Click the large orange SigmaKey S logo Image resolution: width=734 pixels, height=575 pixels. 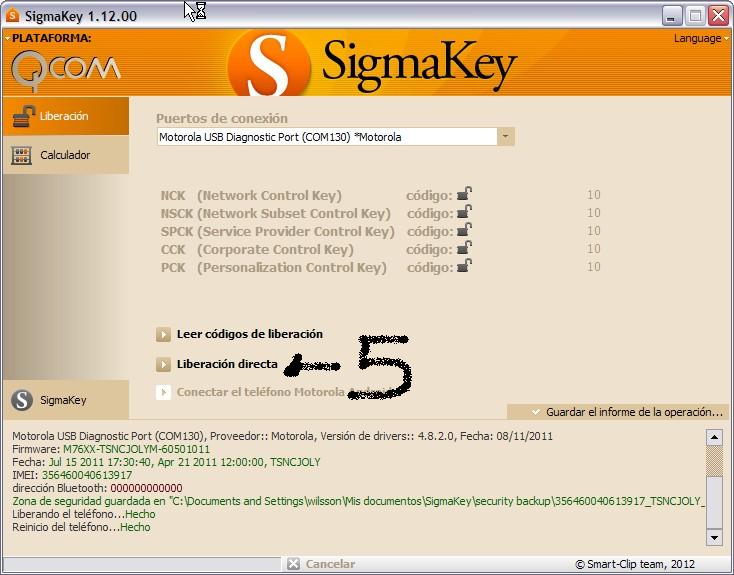[x=269, y=63]
